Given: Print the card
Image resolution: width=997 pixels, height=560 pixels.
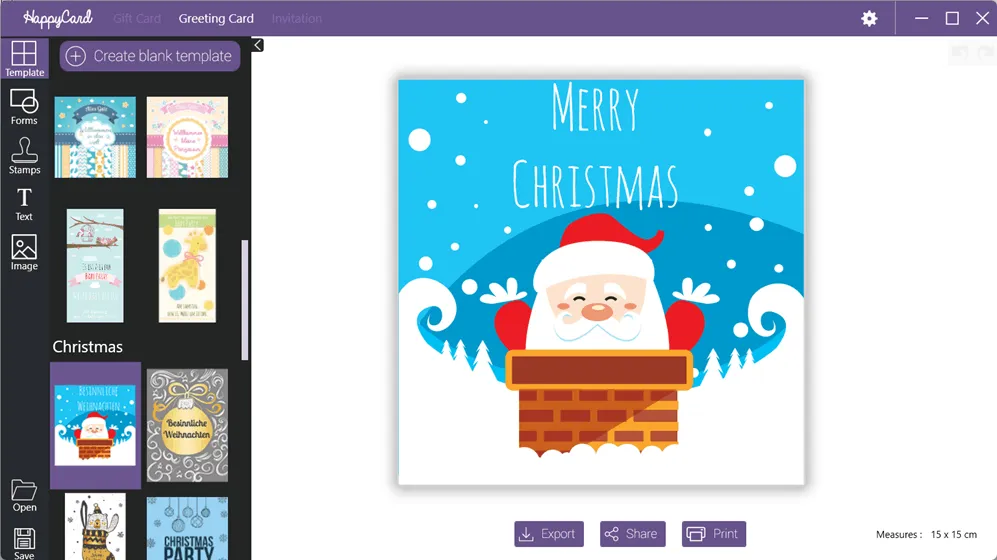Looking at the screenshot, I should [x=714, y=534].
